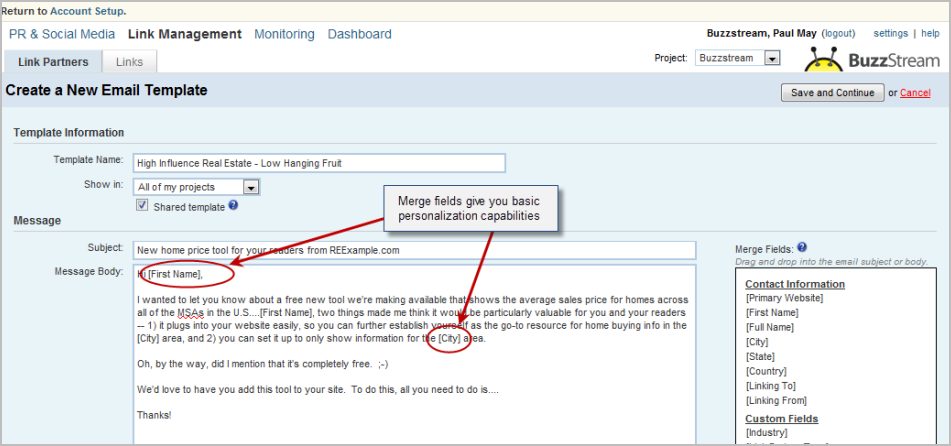
Task: Click the Account Setup link
Action: 87,11
